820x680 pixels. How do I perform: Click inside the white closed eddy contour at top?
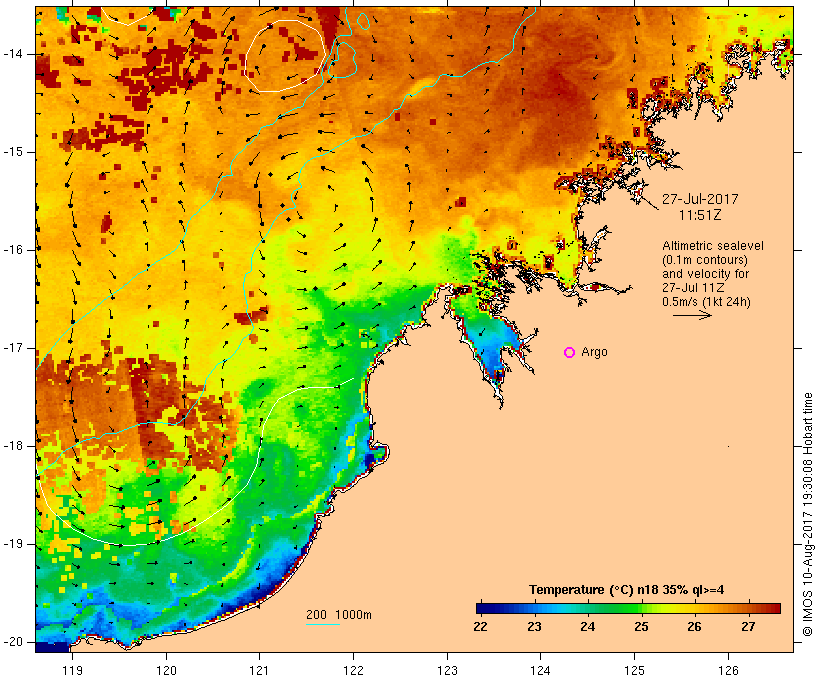[x=285, y=56]
